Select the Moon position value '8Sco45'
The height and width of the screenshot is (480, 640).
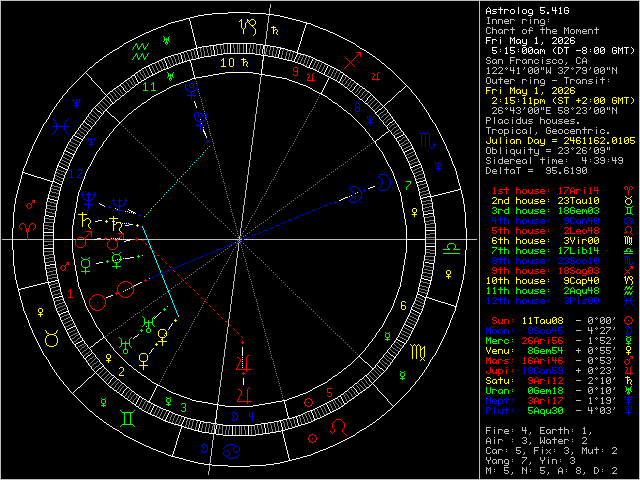tap(545, 331)
